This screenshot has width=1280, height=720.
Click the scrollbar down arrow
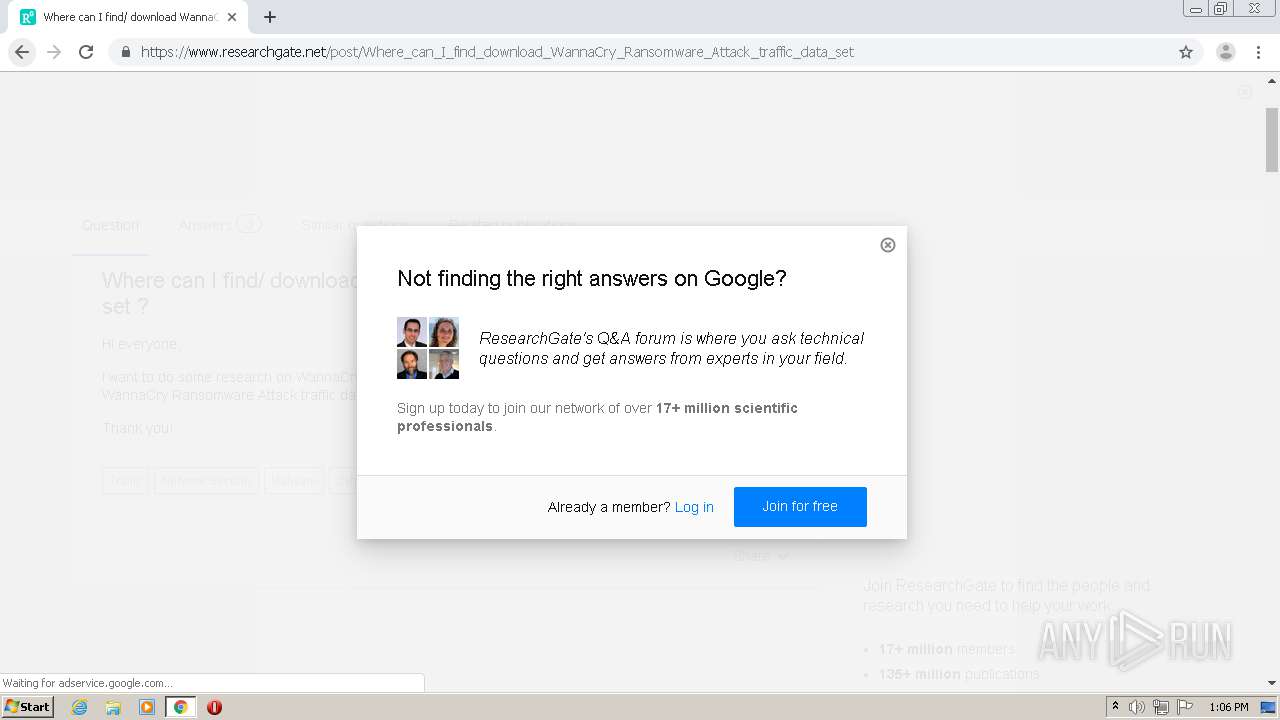point(1272,683)
